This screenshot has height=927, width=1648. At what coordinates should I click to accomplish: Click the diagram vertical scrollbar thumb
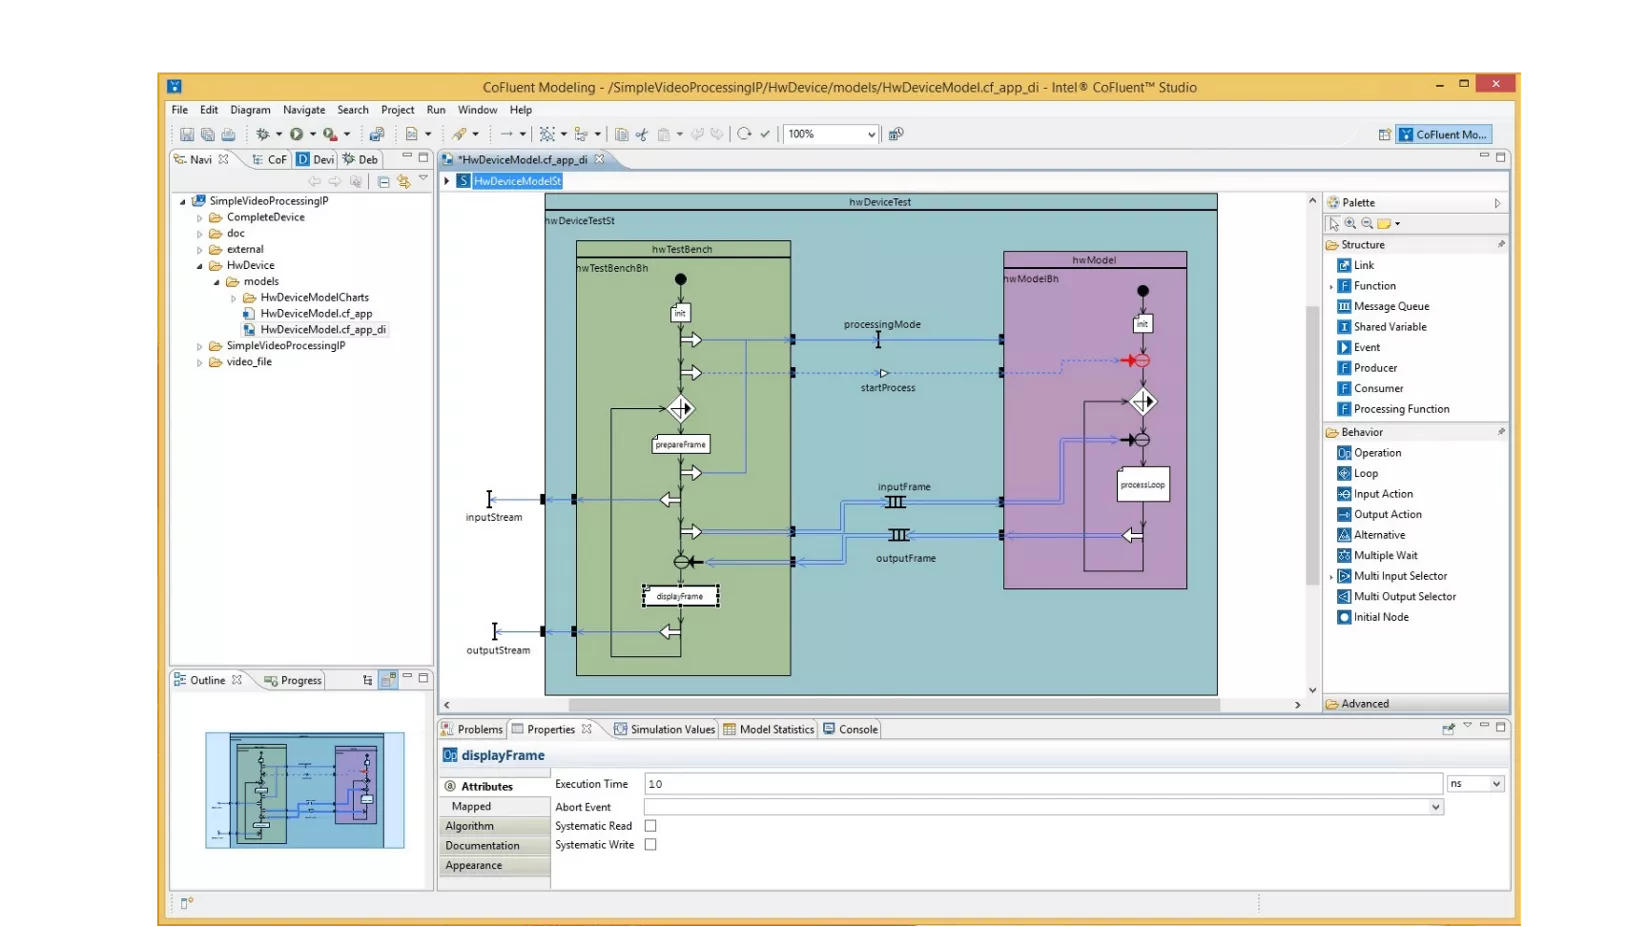pos(1312,445)
